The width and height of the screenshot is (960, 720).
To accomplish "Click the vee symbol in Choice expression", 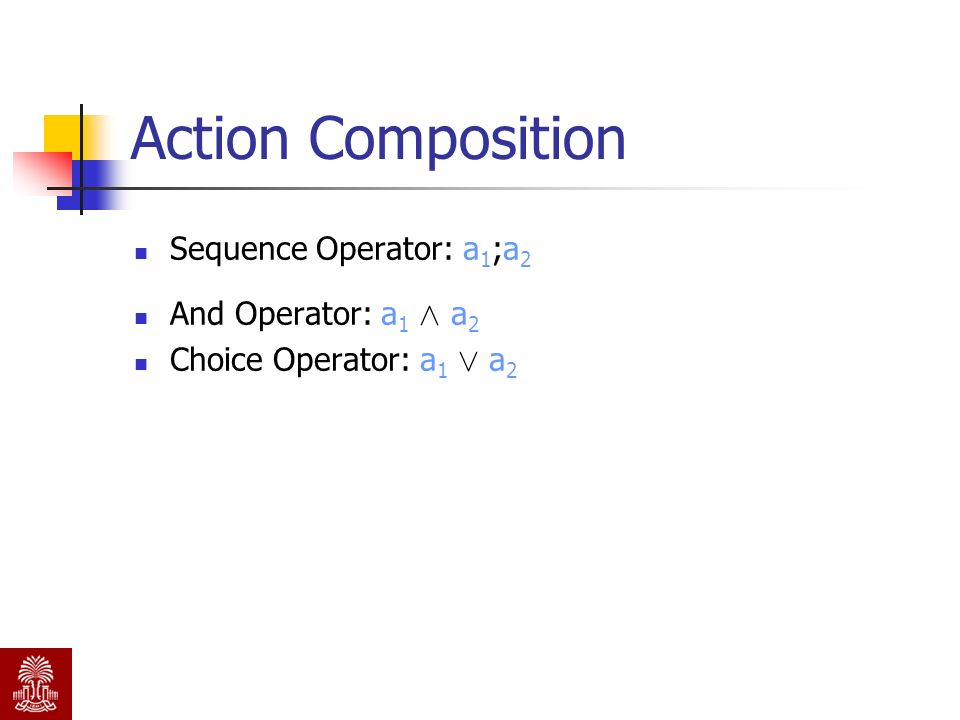I will 468,361.
